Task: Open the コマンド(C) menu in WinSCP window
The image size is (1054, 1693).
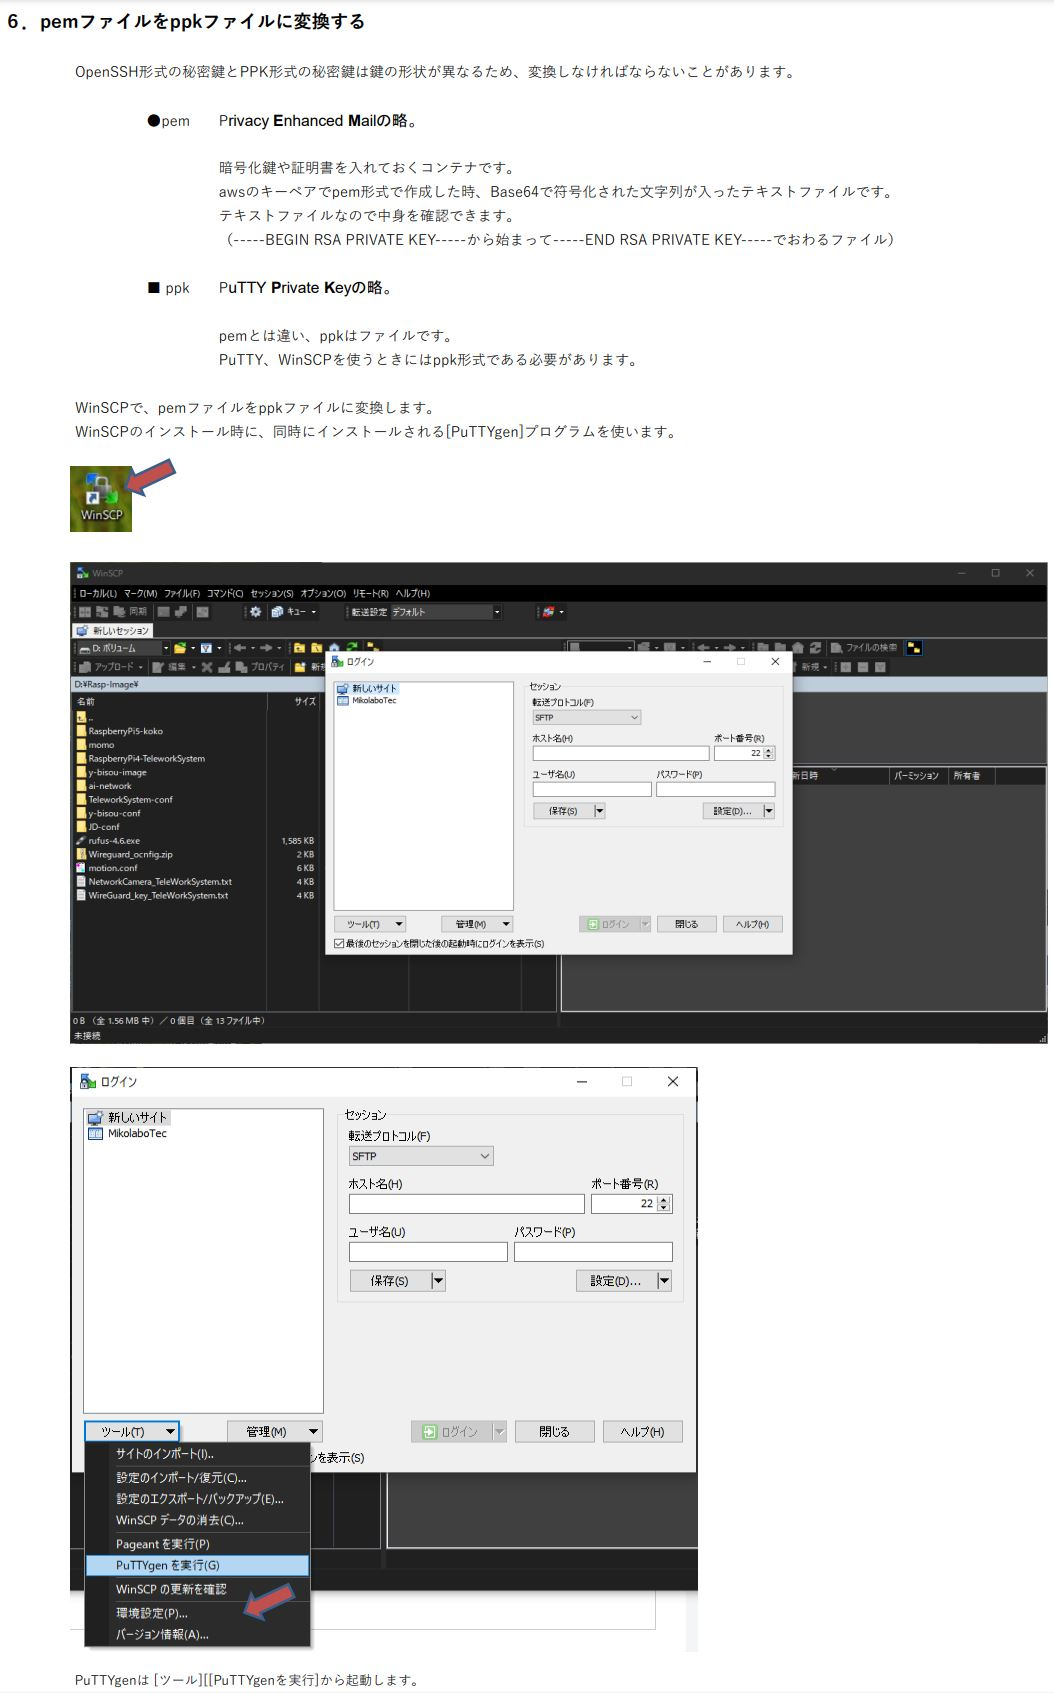Action: [x=225, y=593]
